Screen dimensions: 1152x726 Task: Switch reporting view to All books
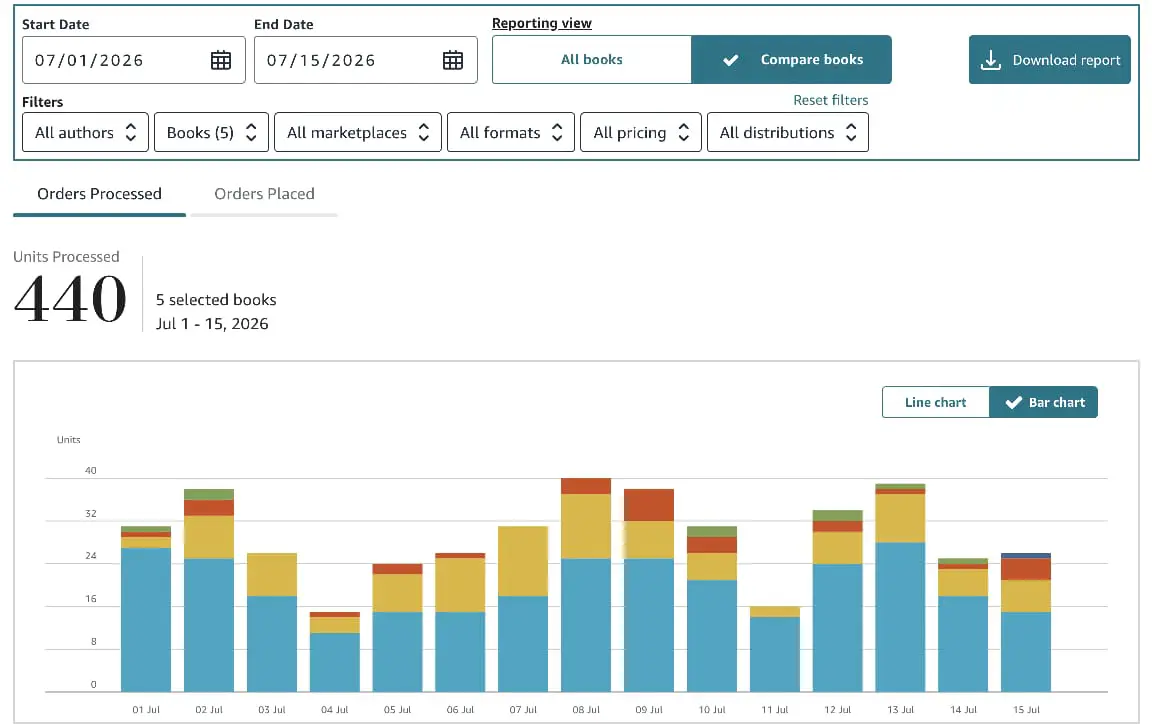coord(591,60)
